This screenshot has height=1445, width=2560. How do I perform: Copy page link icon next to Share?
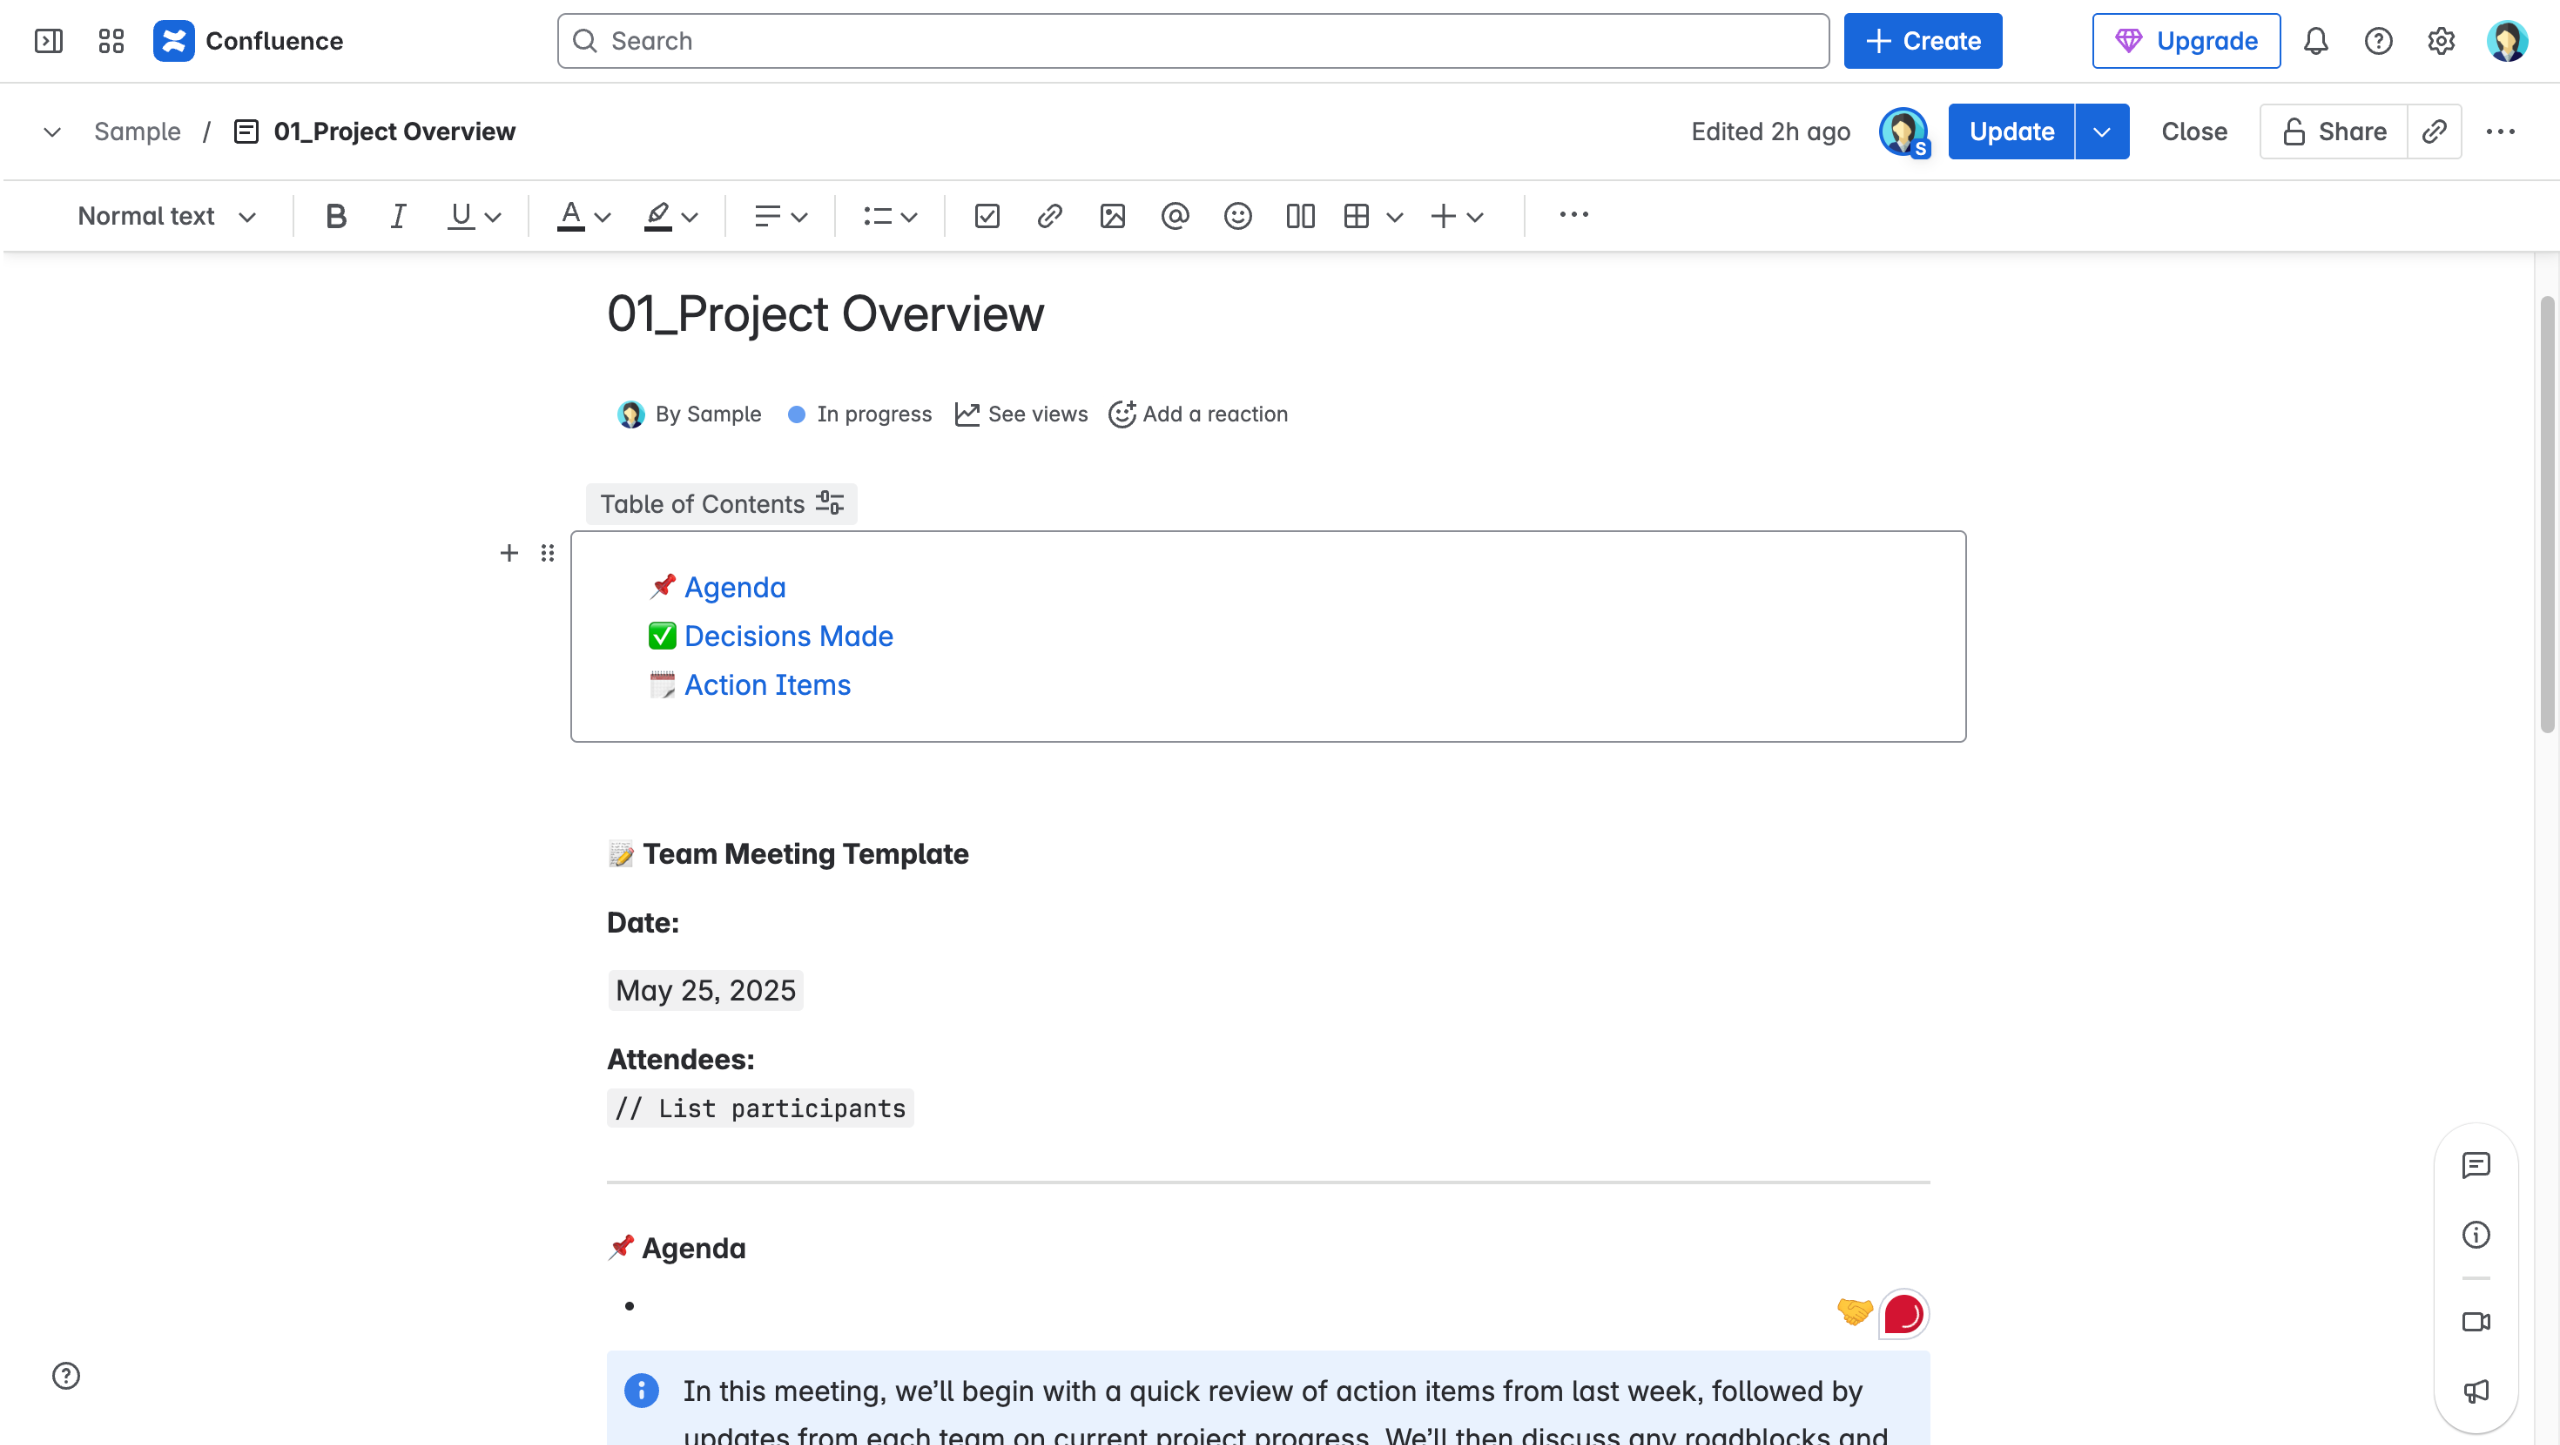pos(2434,131)
